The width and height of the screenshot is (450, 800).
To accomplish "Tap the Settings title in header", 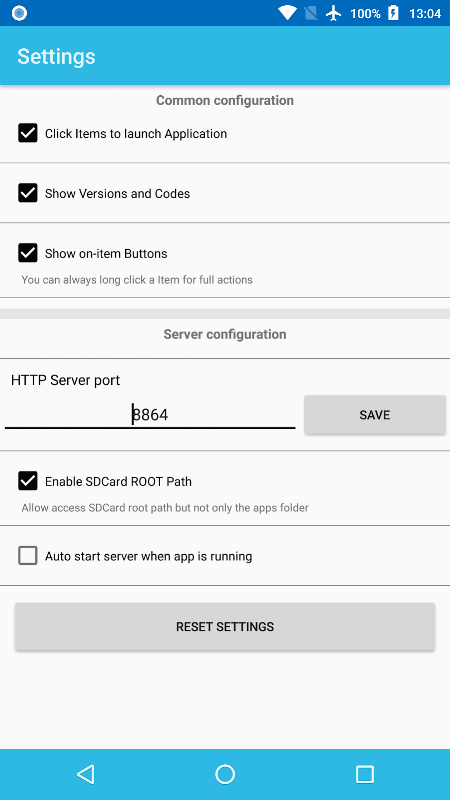I will 56,56.
